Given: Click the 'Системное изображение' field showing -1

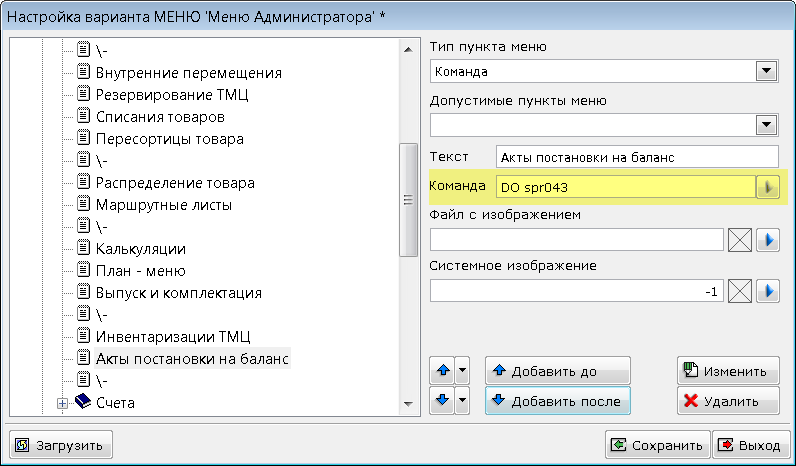Looking at the screenshot, I should pyautogui.click(x=577, y=291).
